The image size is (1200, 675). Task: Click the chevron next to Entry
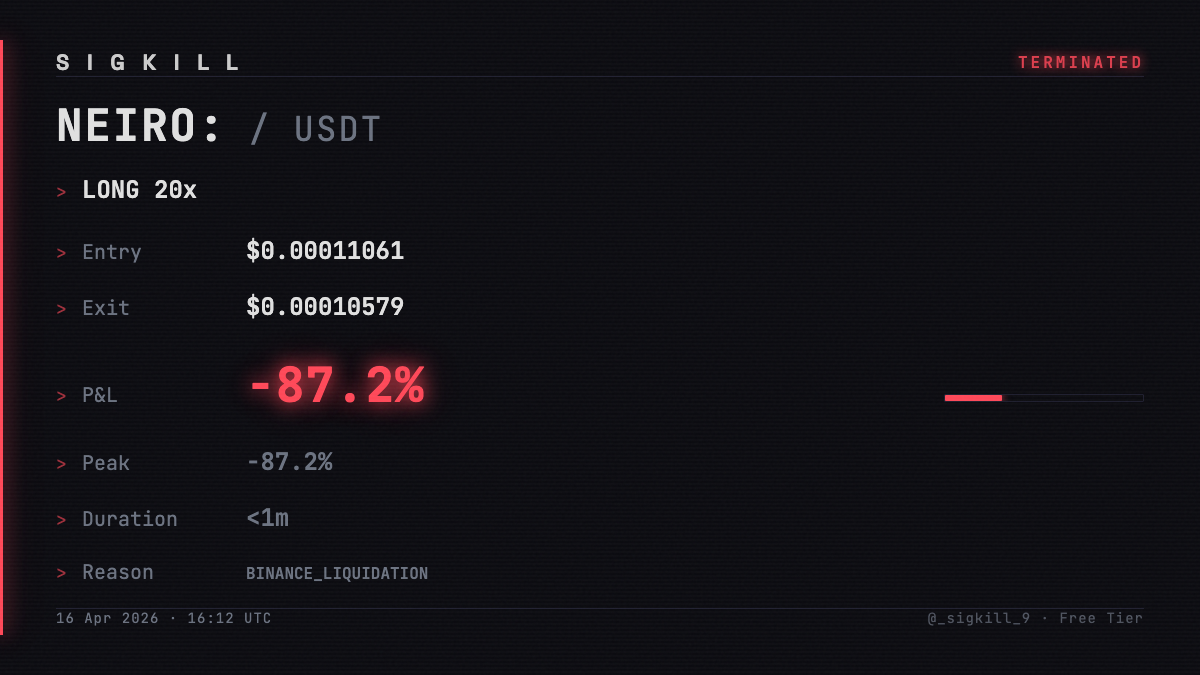(62, 253)
